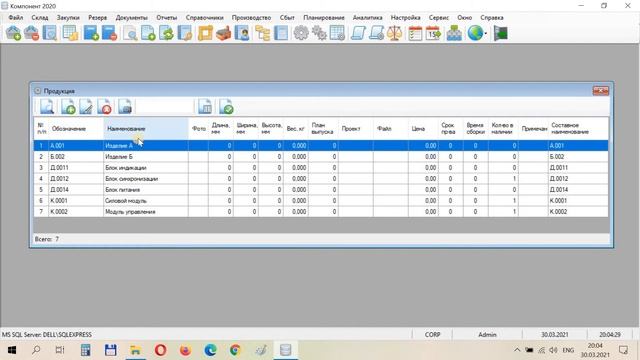This screenshot has height=360, width=640.
Task: Open Opera browser from the taskbar
Action: coord(160,350)
